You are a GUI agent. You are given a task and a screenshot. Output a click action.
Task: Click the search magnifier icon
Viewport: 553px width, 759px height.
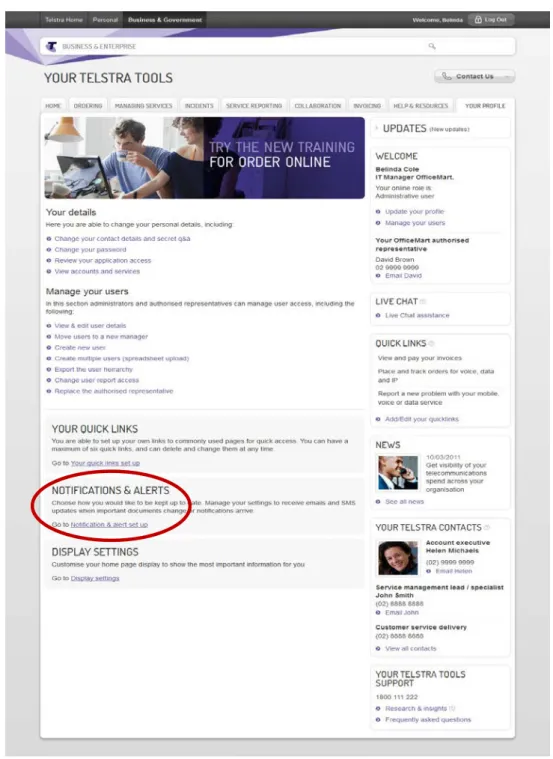(432, 46)
